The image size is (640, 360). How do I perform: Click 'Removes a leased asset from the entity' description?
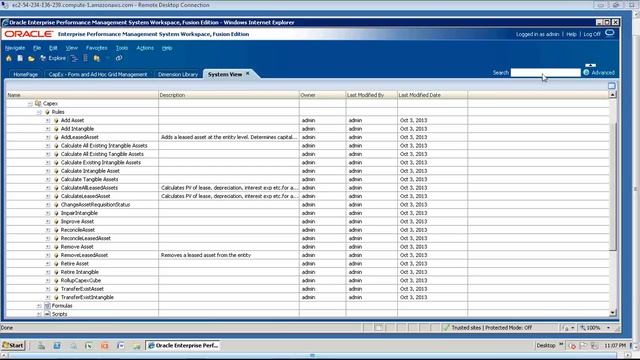click(x=206, y=255)
